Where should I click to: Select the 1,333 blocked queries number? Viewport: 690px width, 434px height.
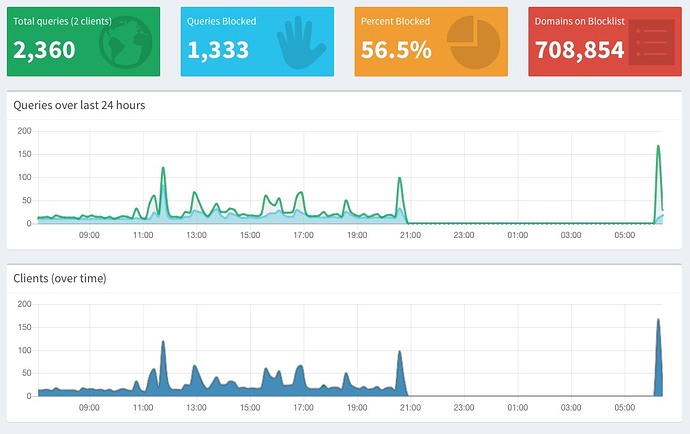pos(218,49)
